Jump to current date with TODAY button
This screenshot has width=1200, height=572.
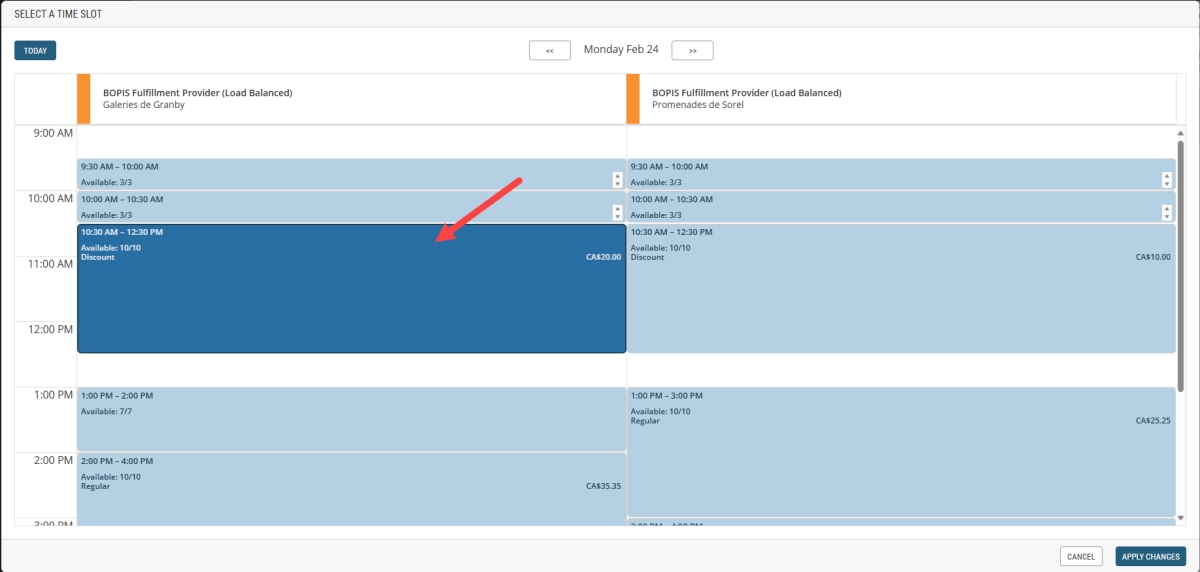(35, 50)
